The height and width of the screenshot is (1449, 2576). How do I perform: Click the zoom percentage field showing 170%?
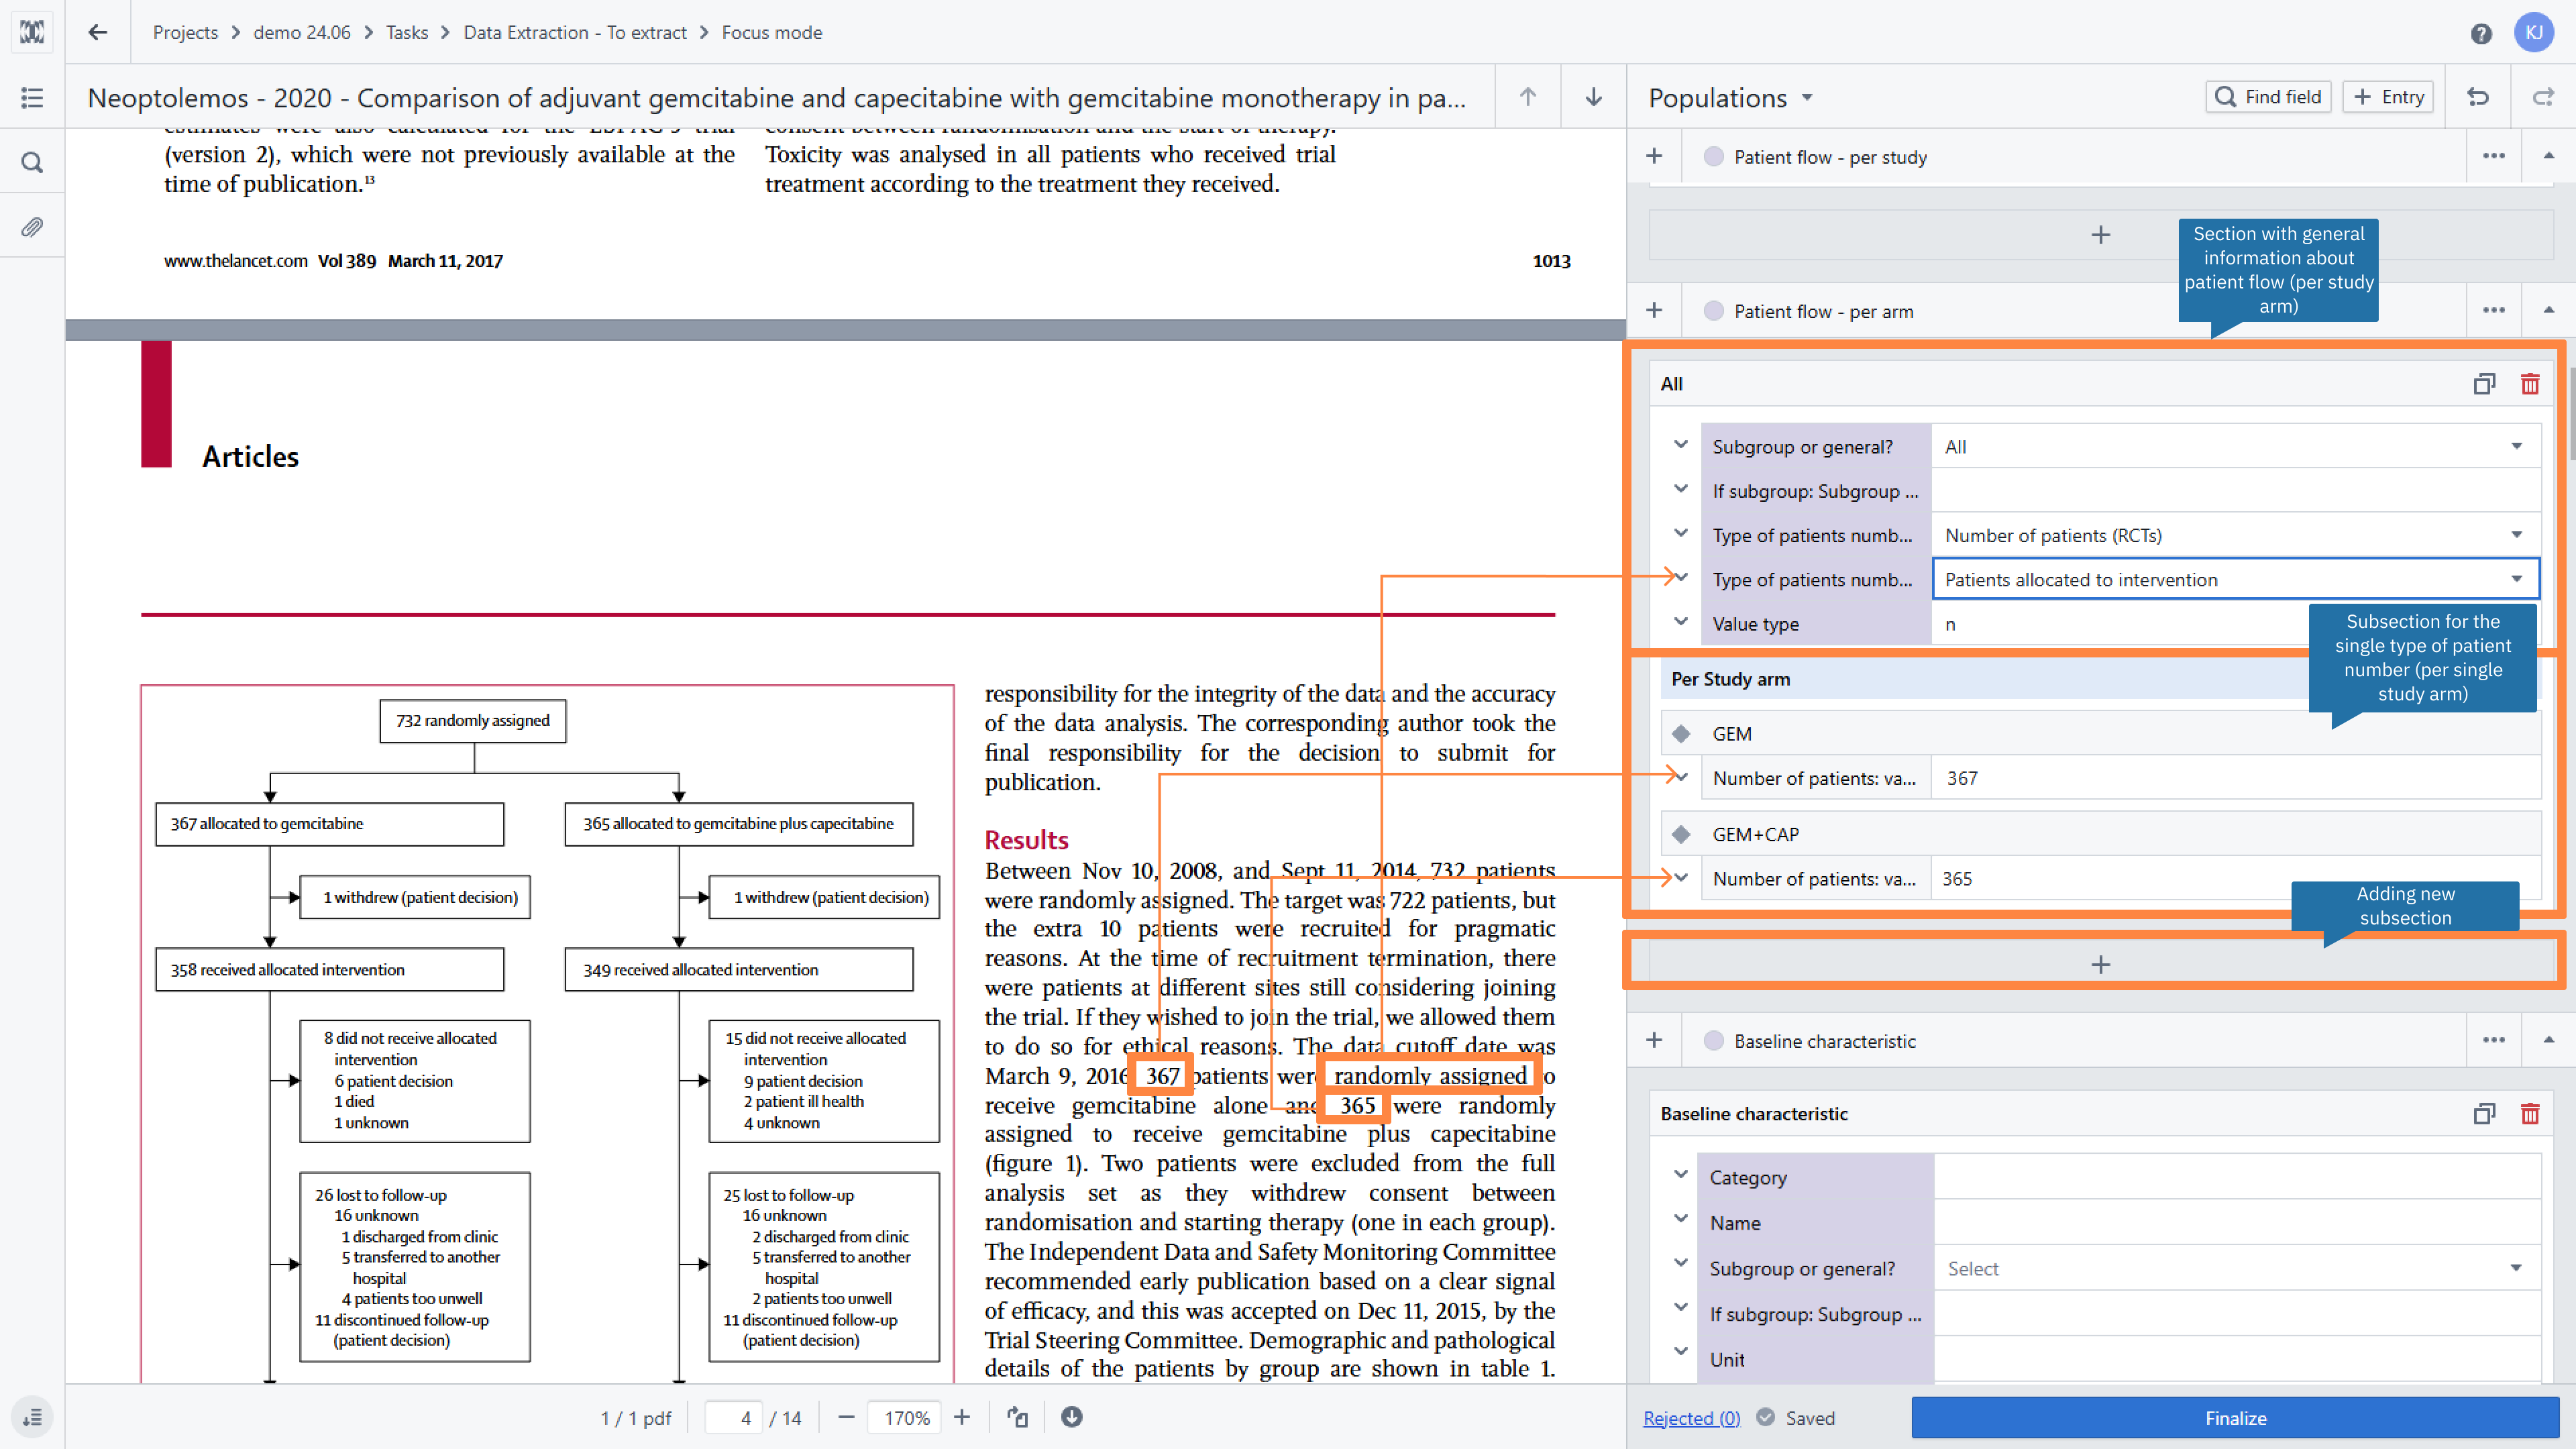(x=905, y=1417)
